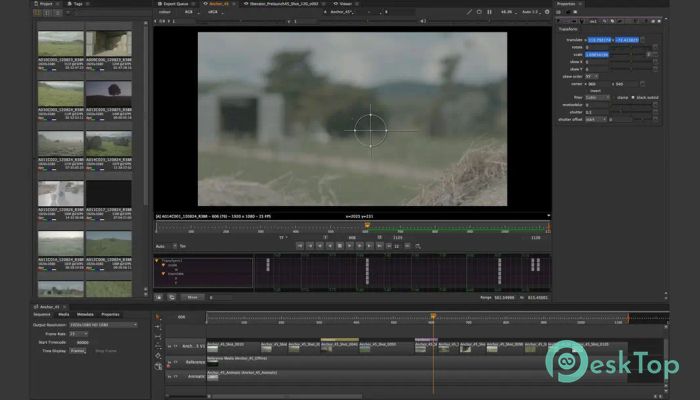Open the Project tab
The image size is (700, 400).
tap(46, 4)
